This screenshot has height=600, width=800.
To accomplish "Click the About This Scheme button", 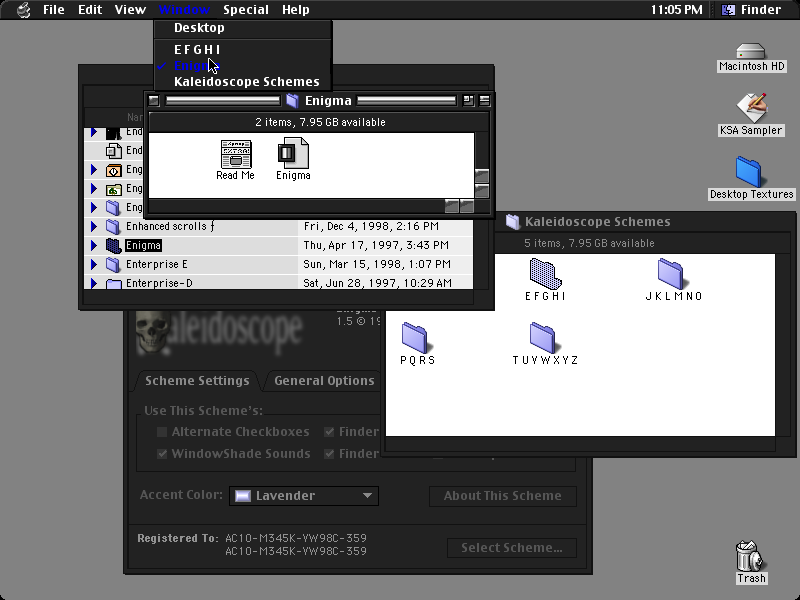I will tap(503, 496).
